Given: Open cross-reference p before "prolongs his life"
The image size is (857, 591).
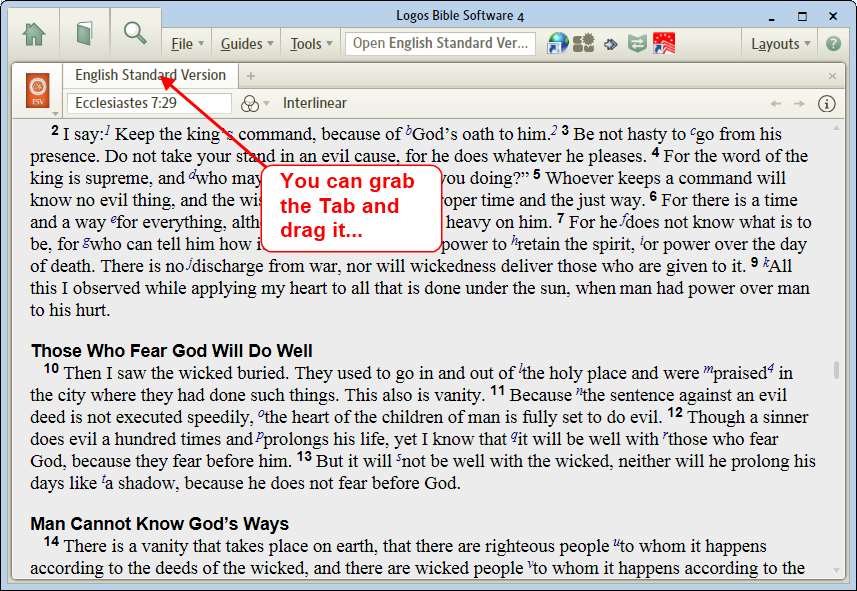Looking at the screenshot, I should (260, 436).
